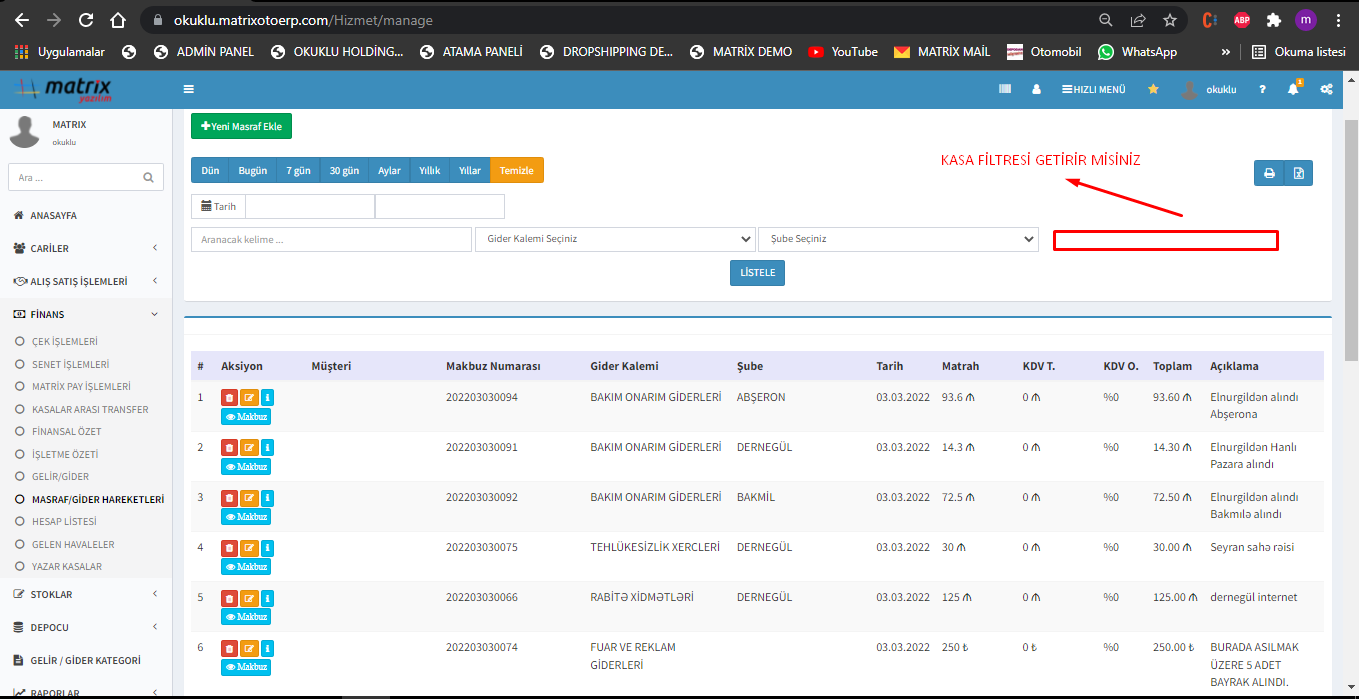
Task: Click the Yeni Masraf Ekle button
Action: point(241,126)
